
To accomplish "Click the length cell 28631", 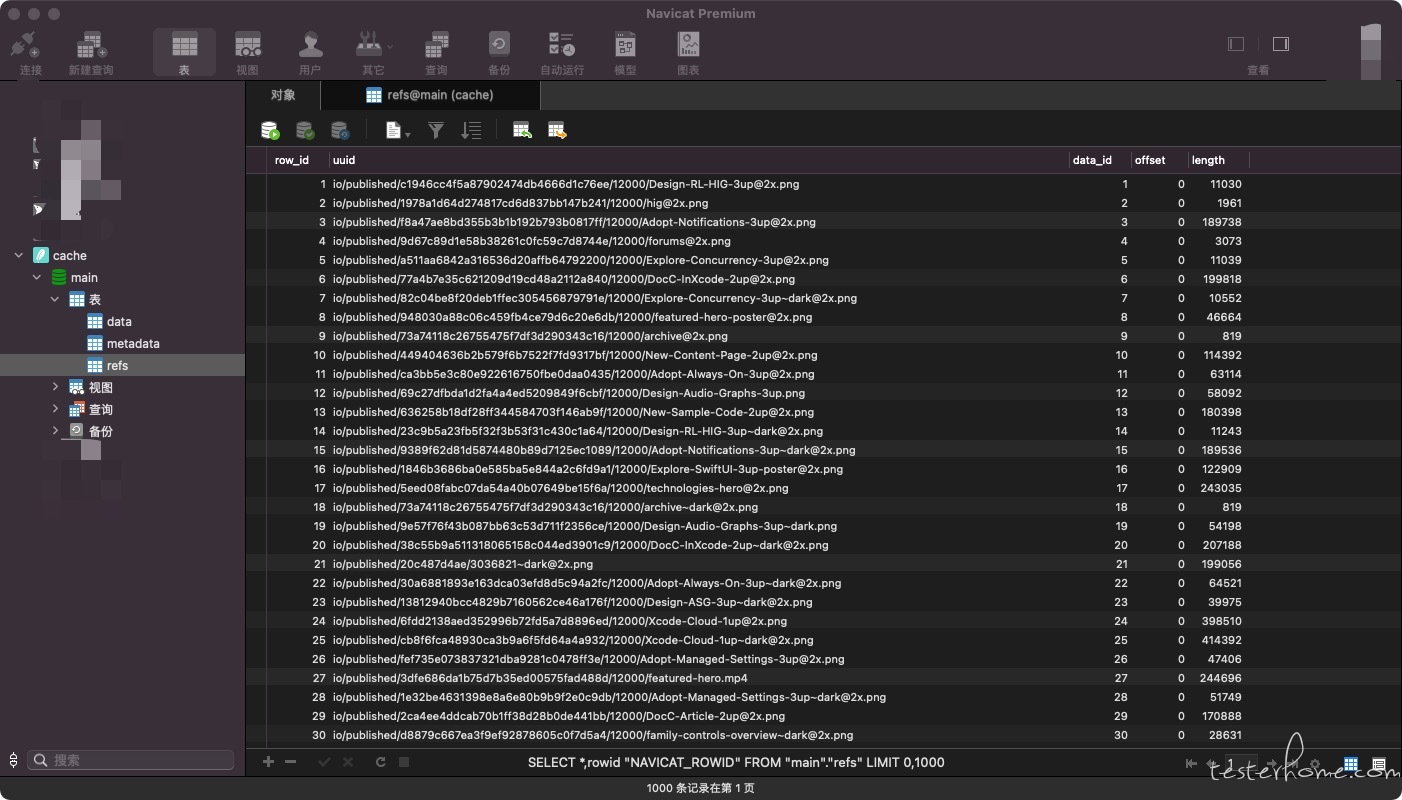I will pos(1218,735).
